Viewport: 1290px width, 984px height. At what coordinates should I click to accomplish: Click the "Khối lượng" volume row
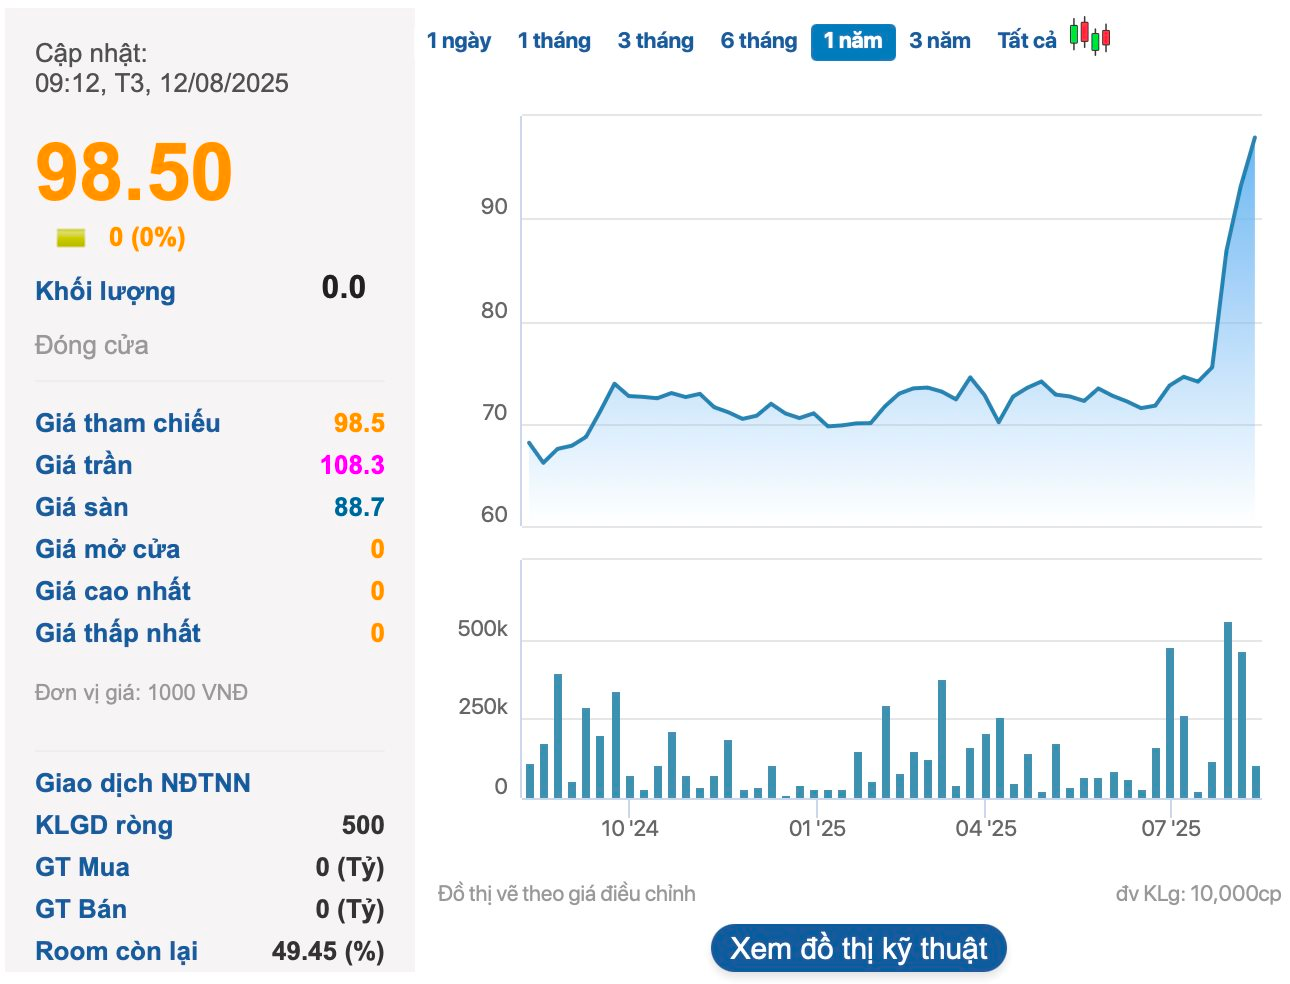click(104, 291)
